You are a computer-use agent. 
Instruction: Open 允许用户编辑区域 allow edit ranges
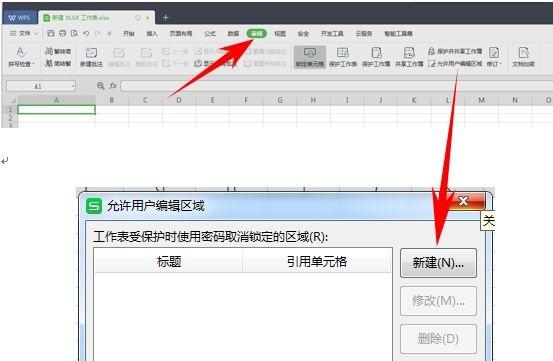pos(455,64)
